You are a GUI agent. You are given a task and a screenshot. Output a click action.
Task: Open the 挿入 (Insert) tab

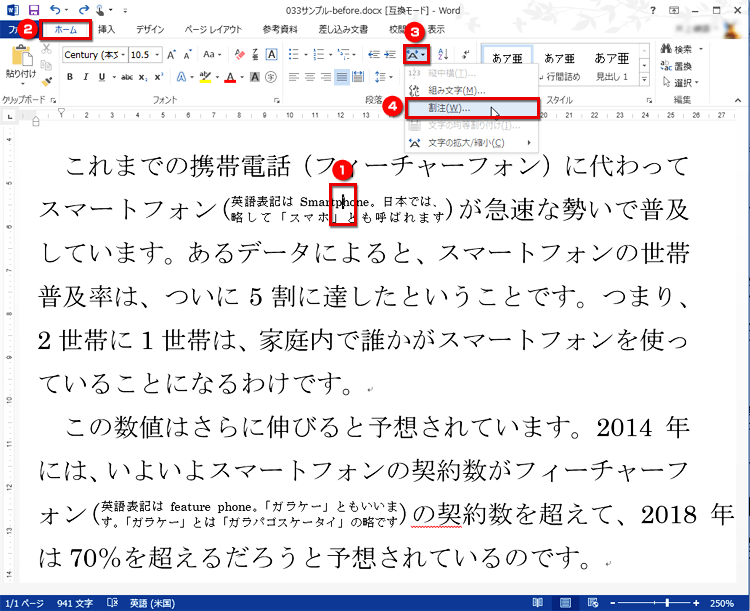[106, 30]
